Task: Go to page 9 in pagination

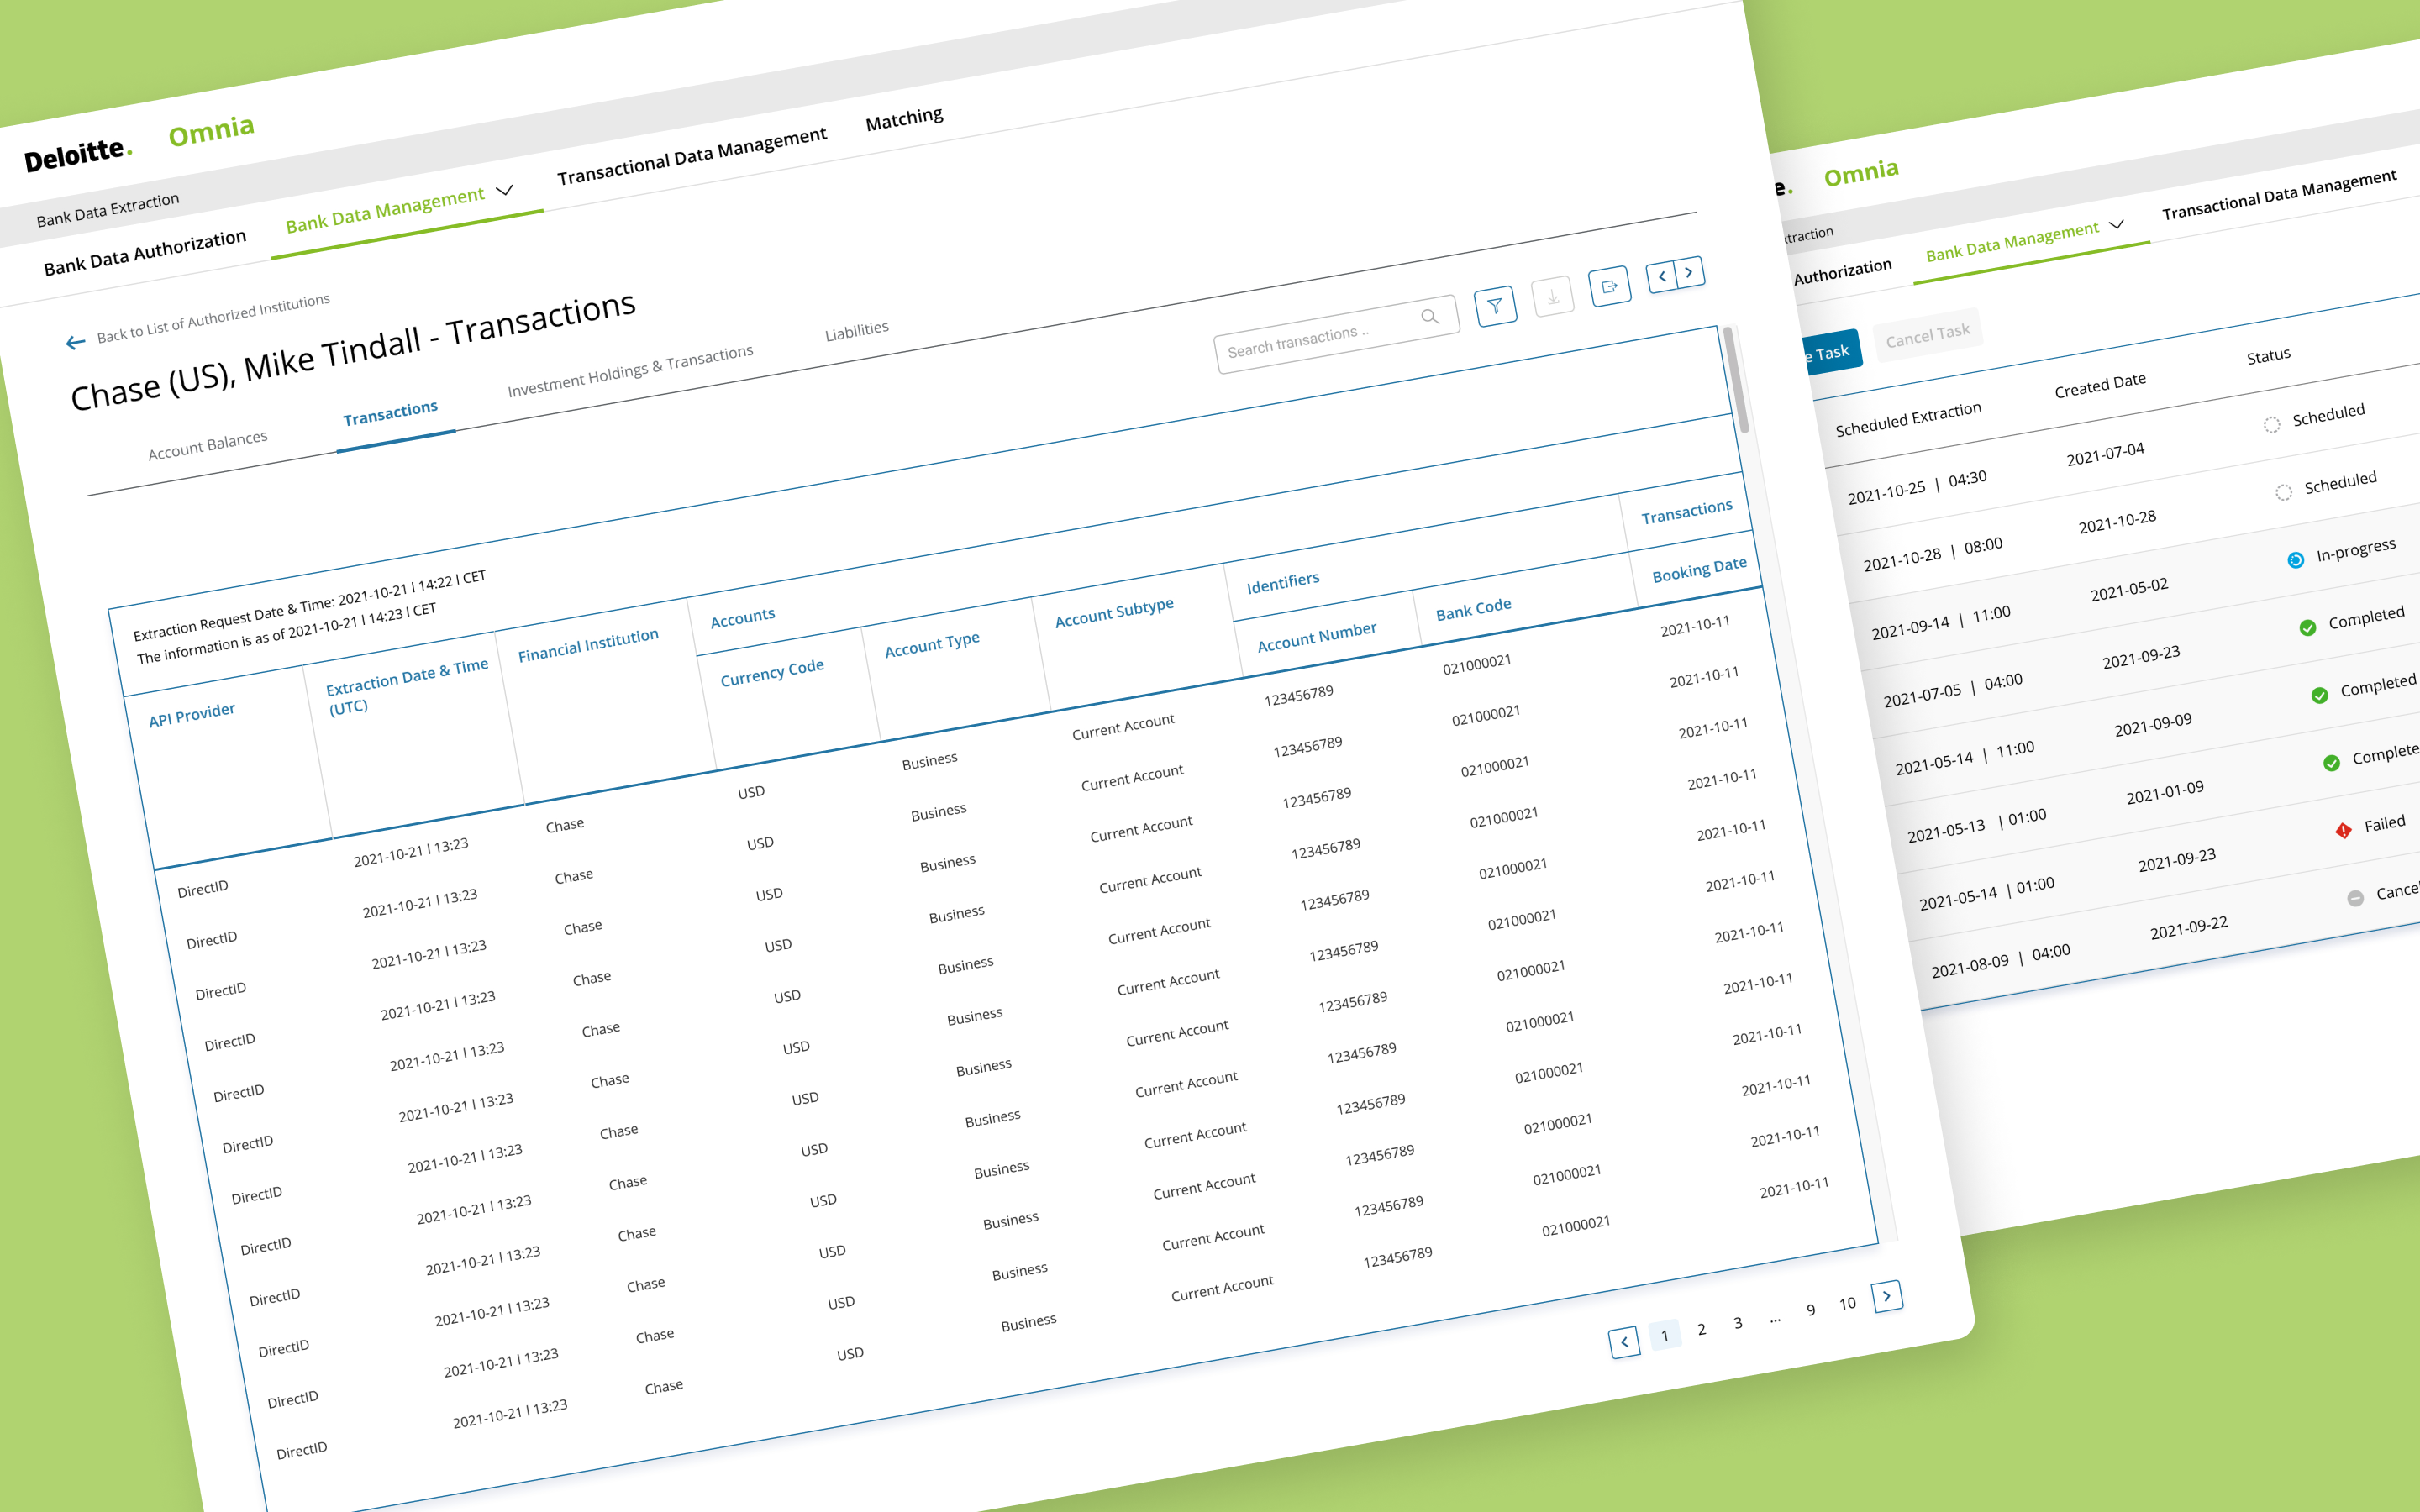Action: click(1811, 1310)
